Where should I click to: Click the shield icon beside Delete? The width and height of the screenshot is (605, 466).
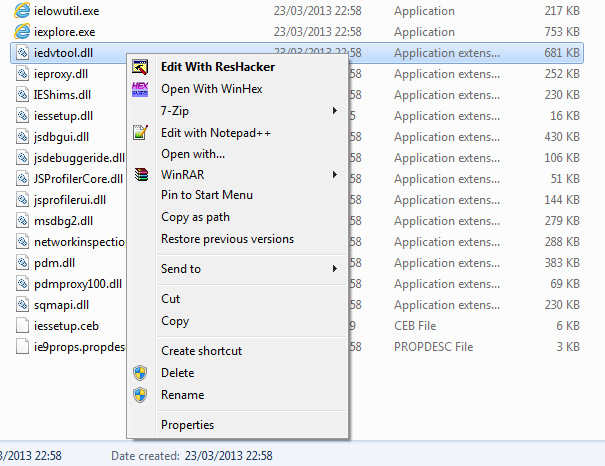[140, 373]
